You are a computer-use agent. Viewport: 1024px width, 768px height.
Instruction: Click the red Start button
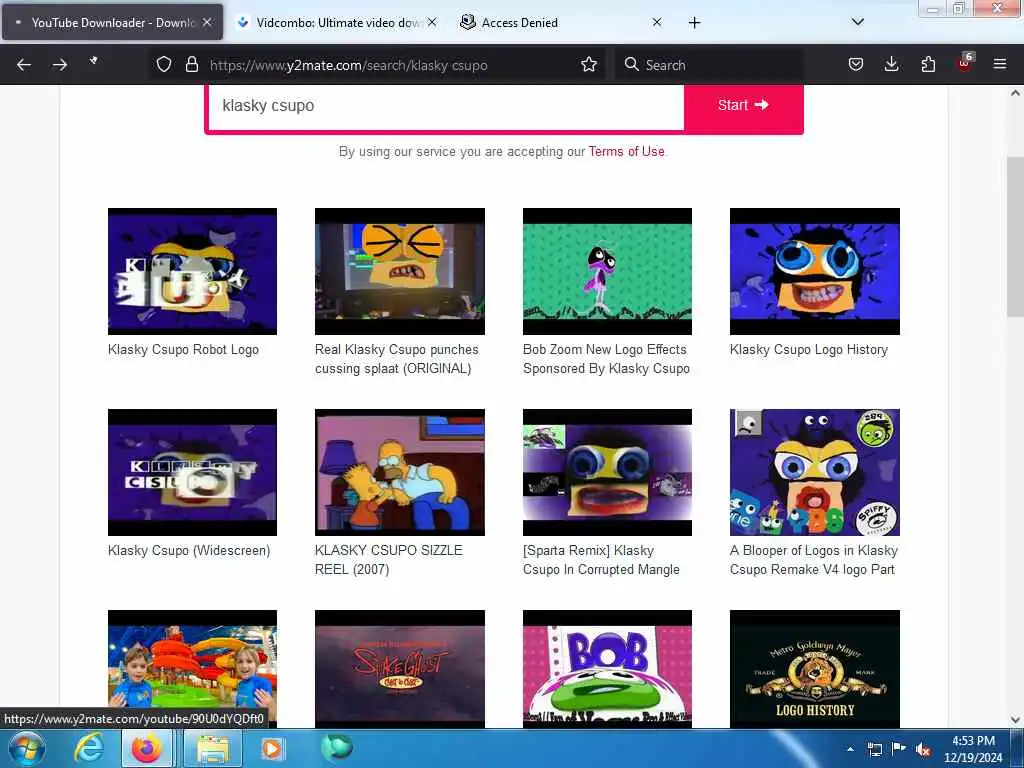coord(743,106)
